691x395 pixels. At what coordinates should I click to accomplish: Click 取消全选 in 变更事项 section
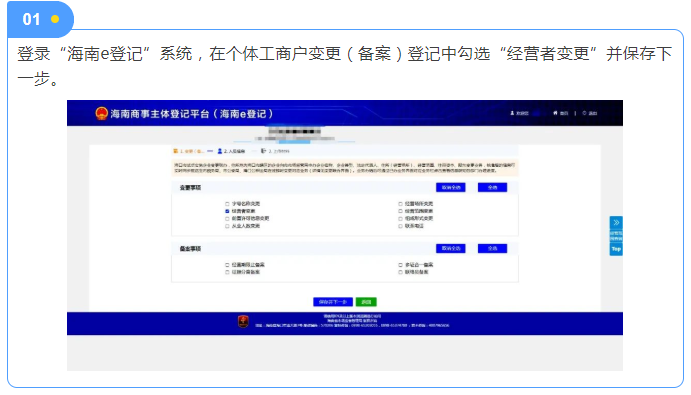(451, 187)
